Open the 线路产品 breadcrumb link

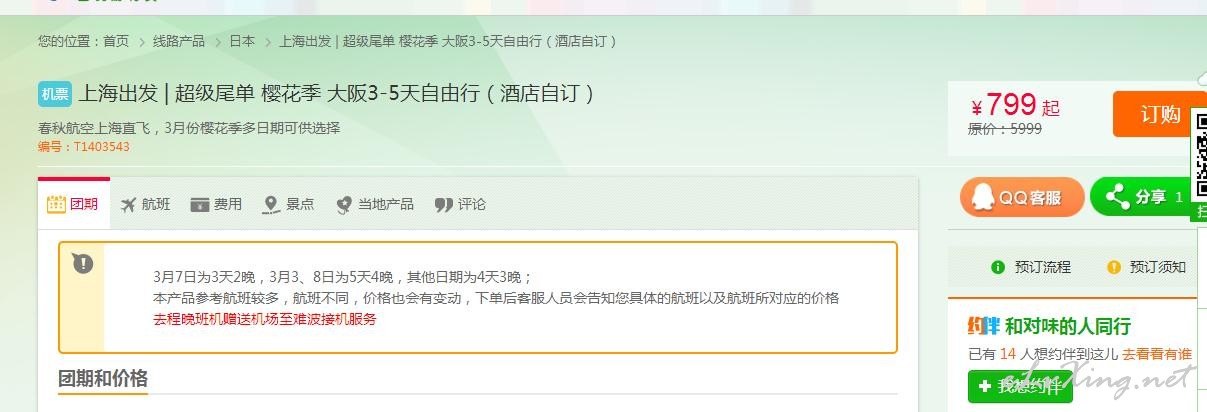coord(179,41)
